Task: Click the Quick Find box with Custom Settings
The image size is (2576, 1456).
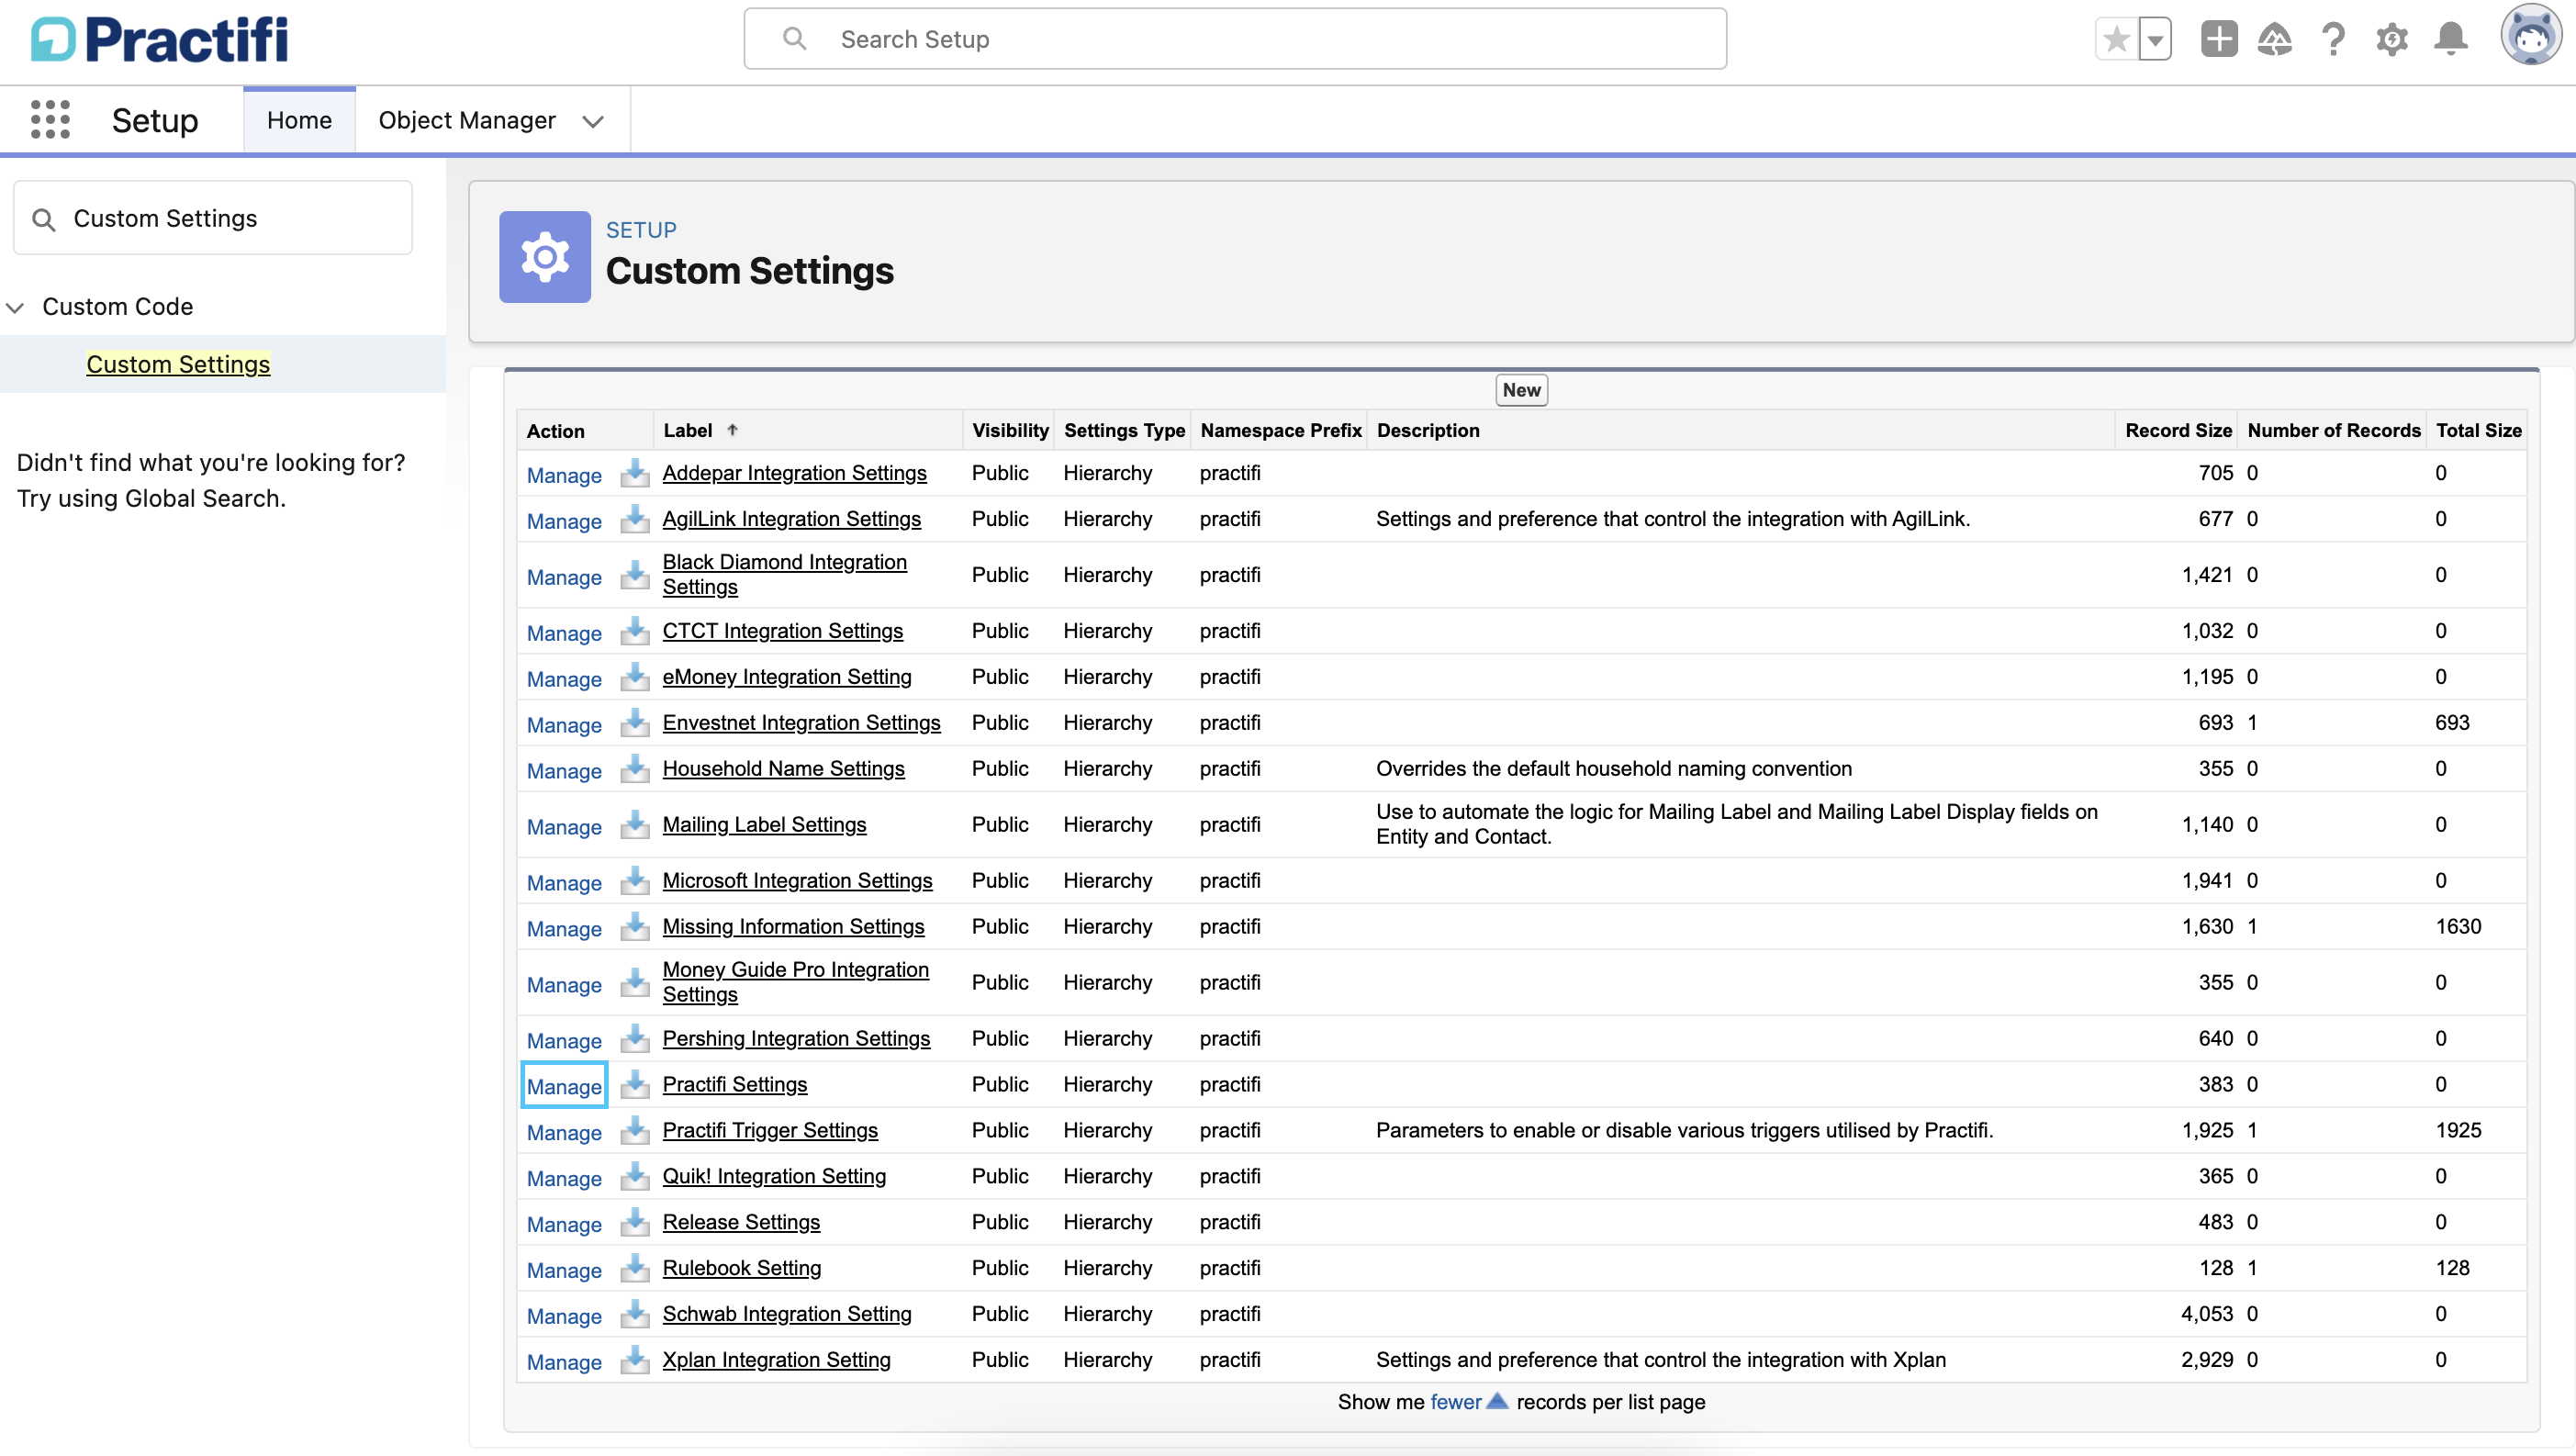Action: (x=213, y=218)
